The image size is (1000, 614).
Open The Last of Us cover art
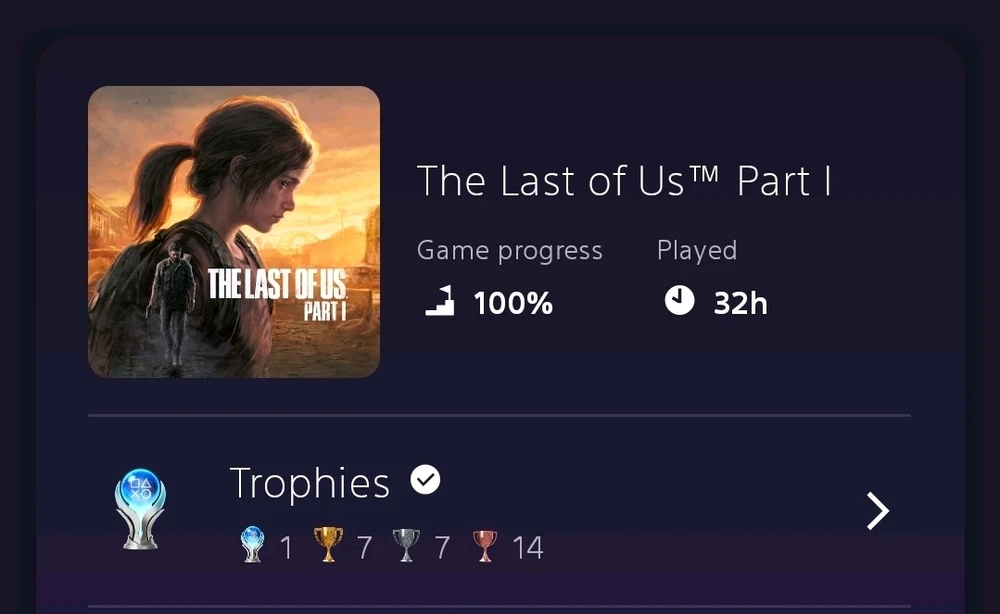click(x=234, y=232)
